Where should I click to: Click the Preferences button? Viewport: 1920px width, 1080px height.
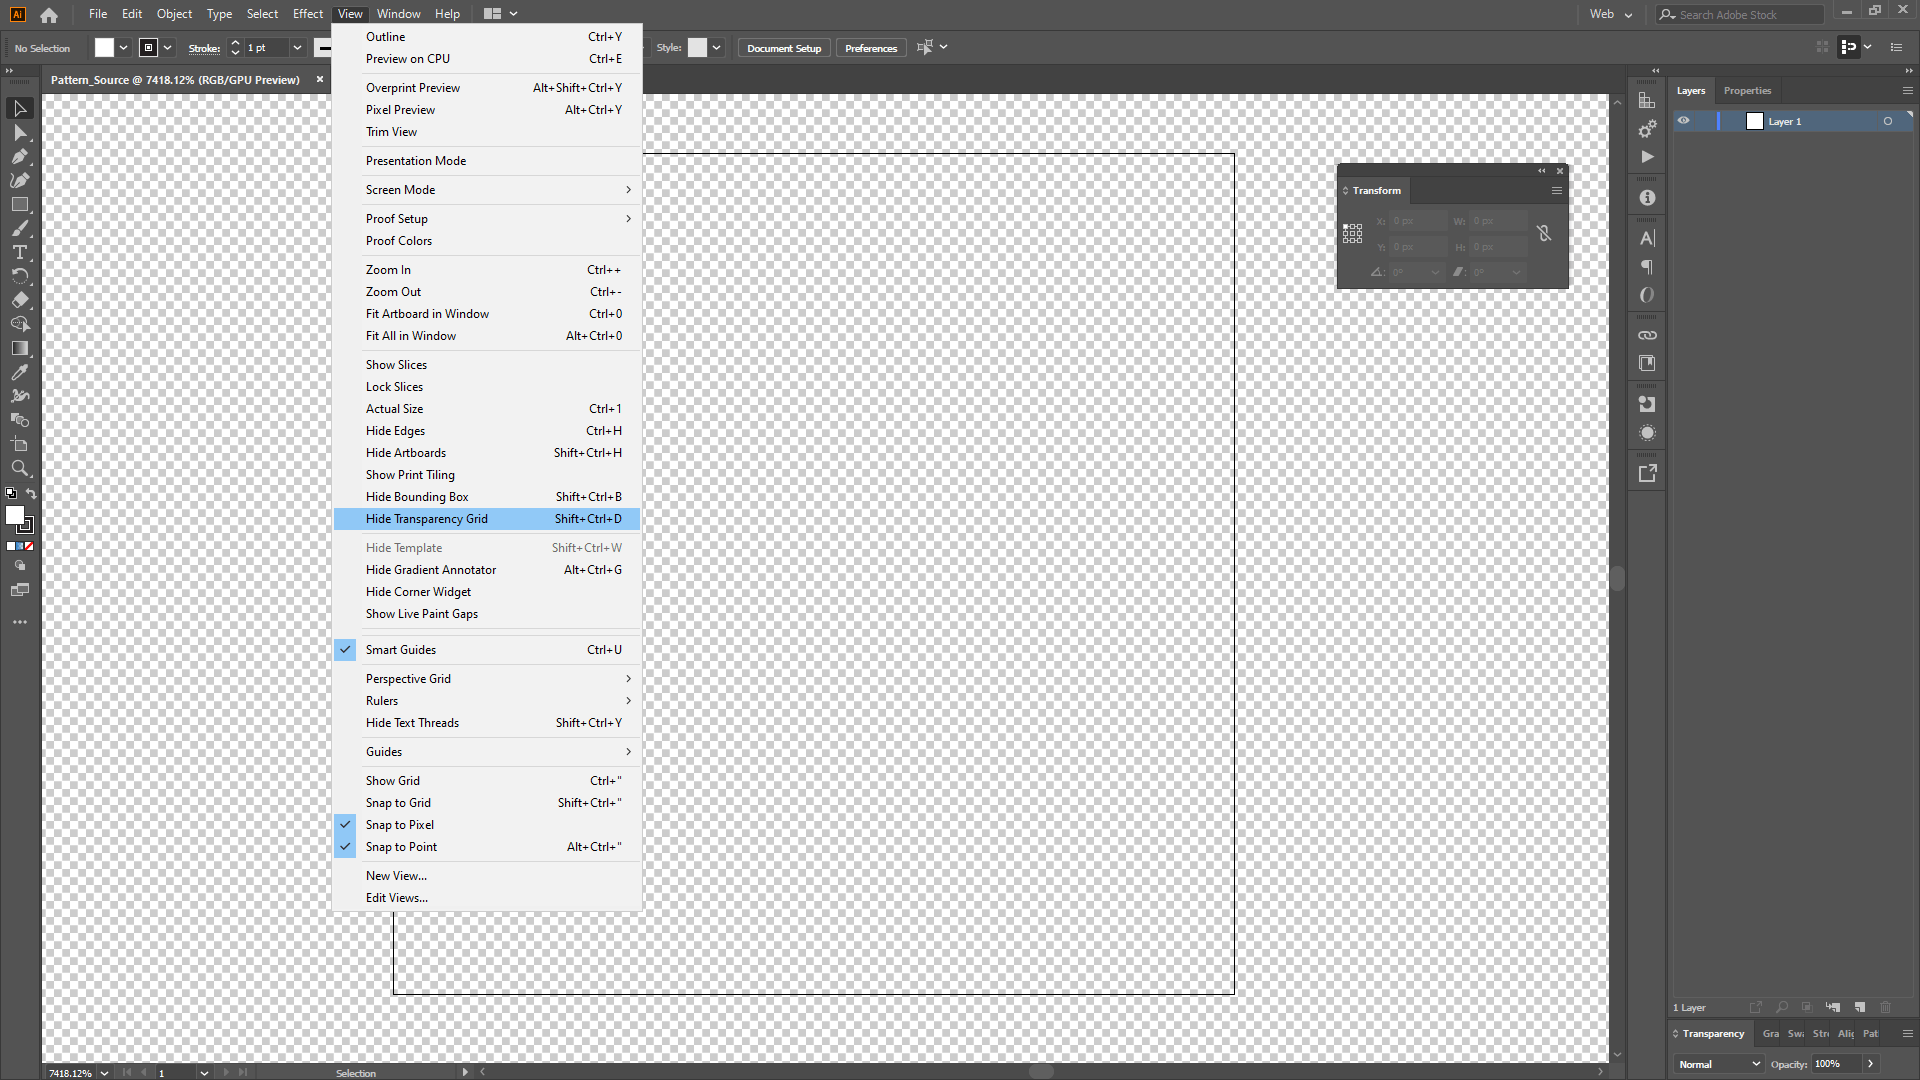point(870,48)
